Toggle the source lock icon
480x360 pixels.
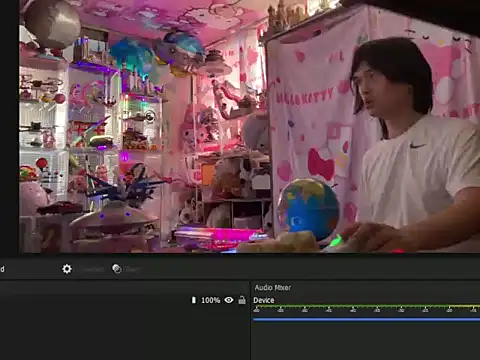242,300
